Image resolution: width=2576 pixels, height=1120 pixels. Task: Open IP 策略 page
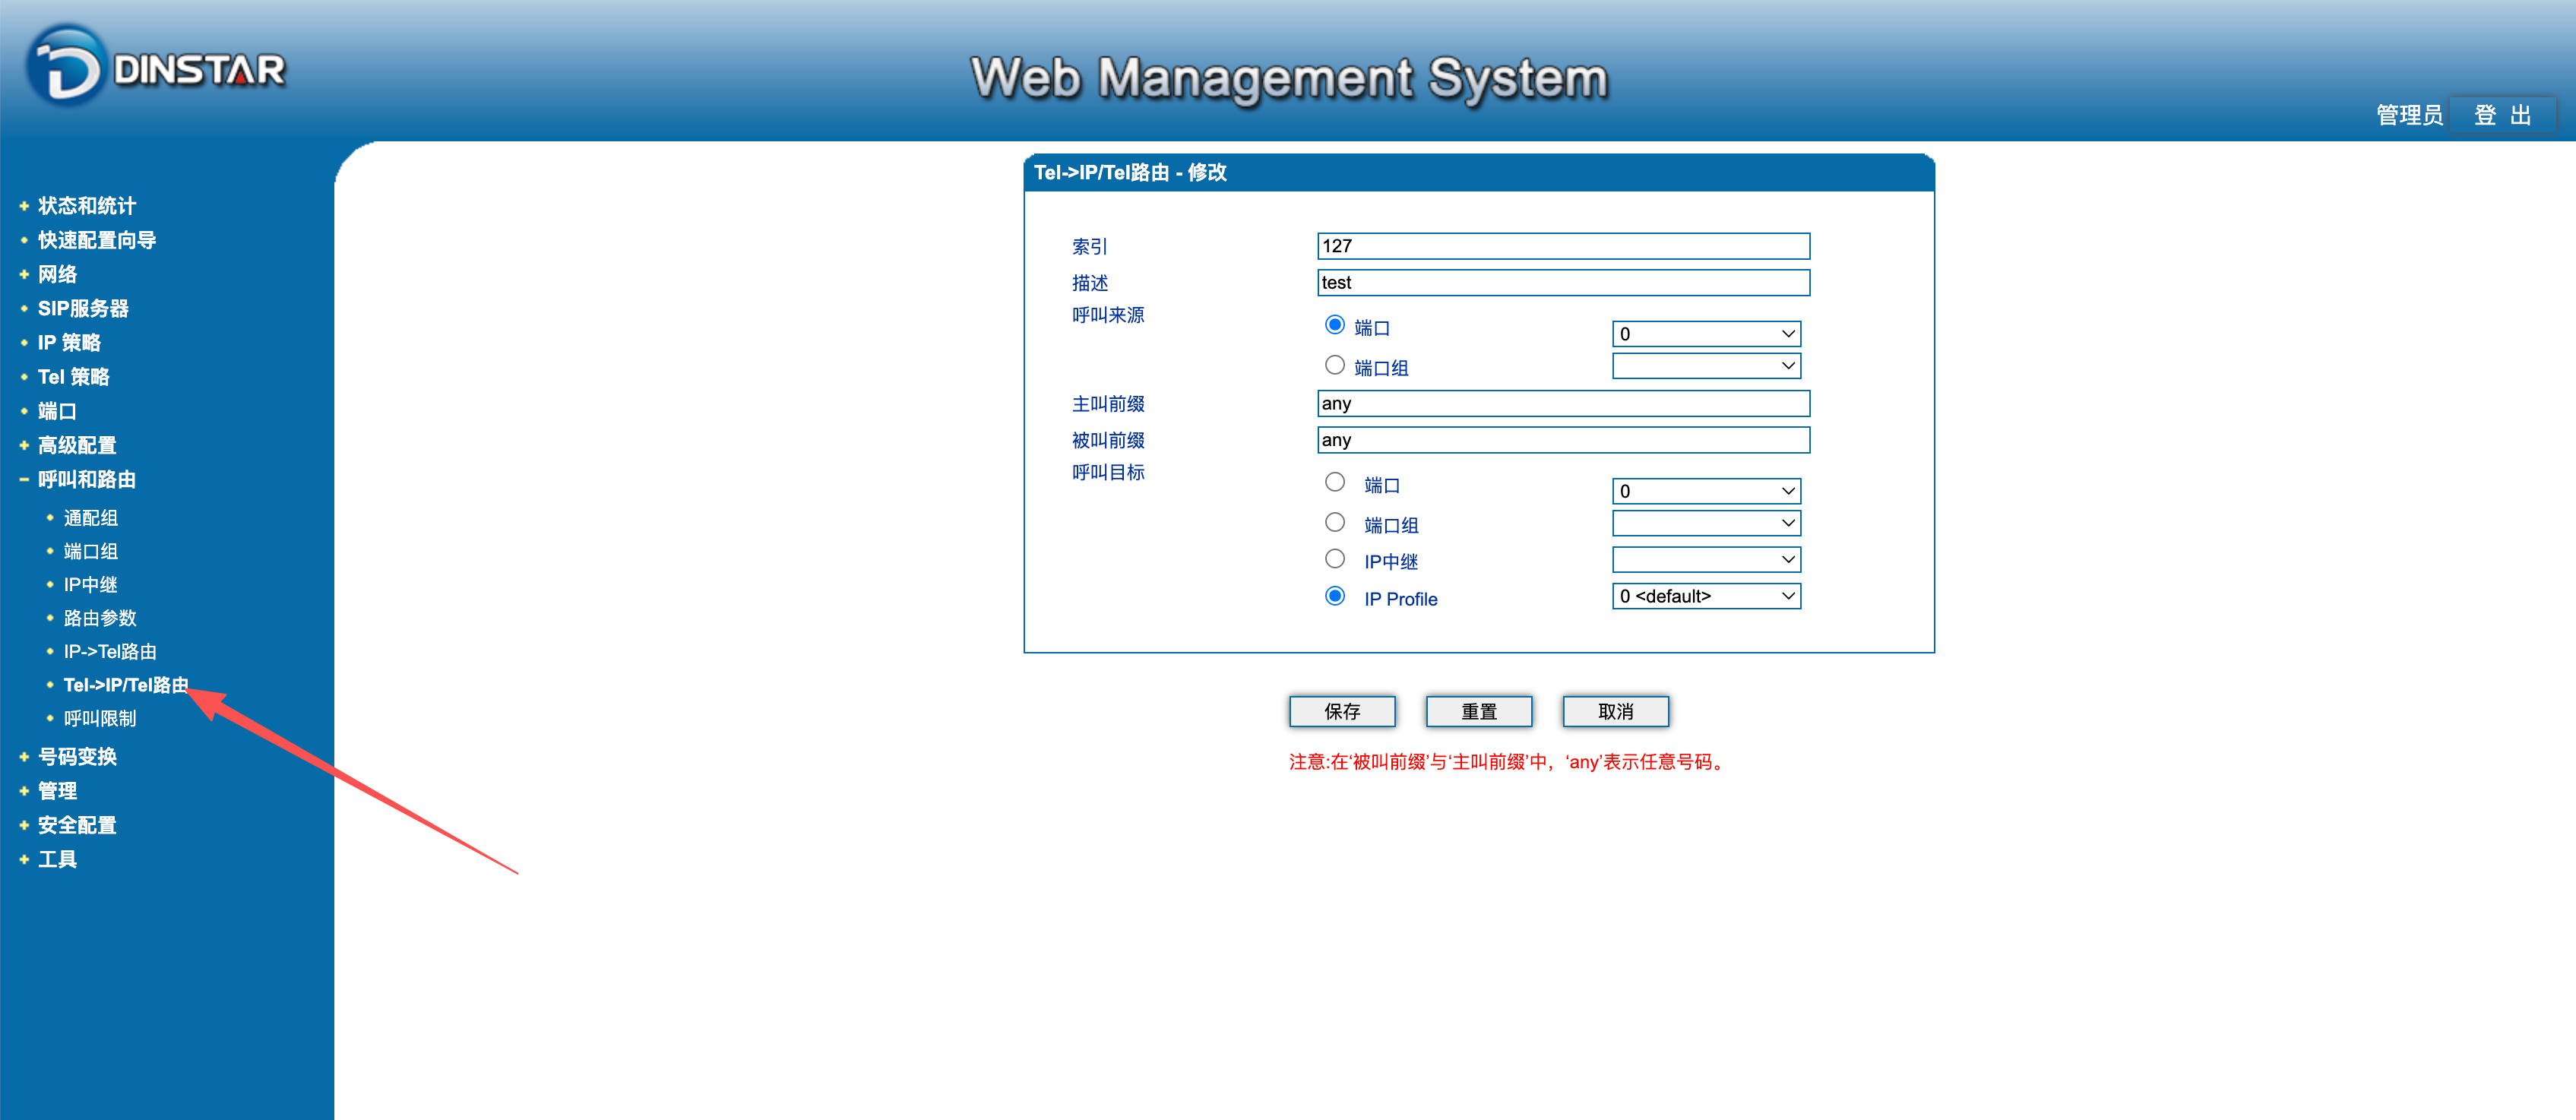coord(69,342)
